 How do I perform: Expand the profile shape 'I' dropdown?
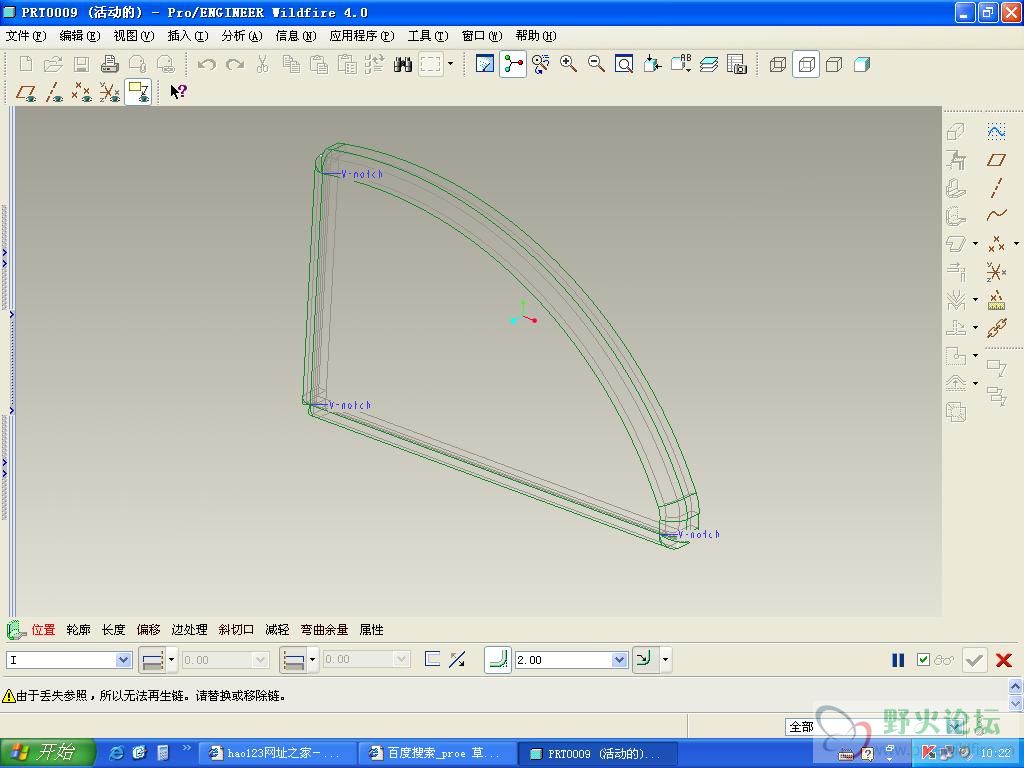(x=123, y=660)
